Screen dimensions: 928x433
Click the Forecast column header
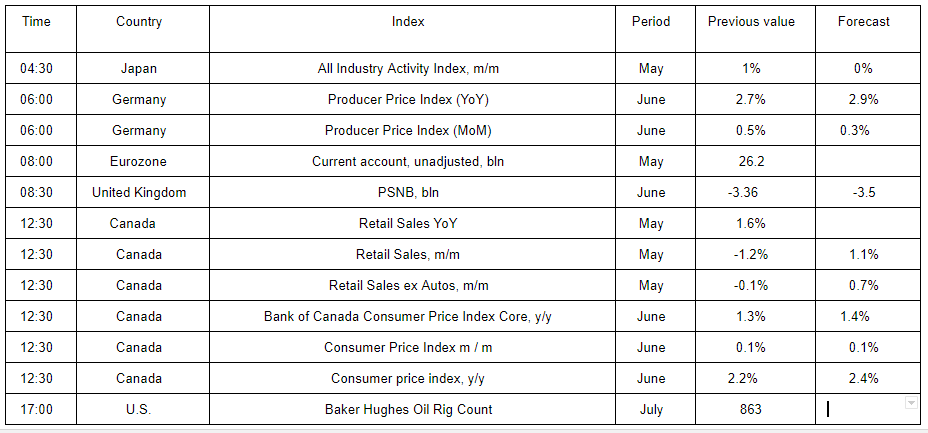coord(864,22)
